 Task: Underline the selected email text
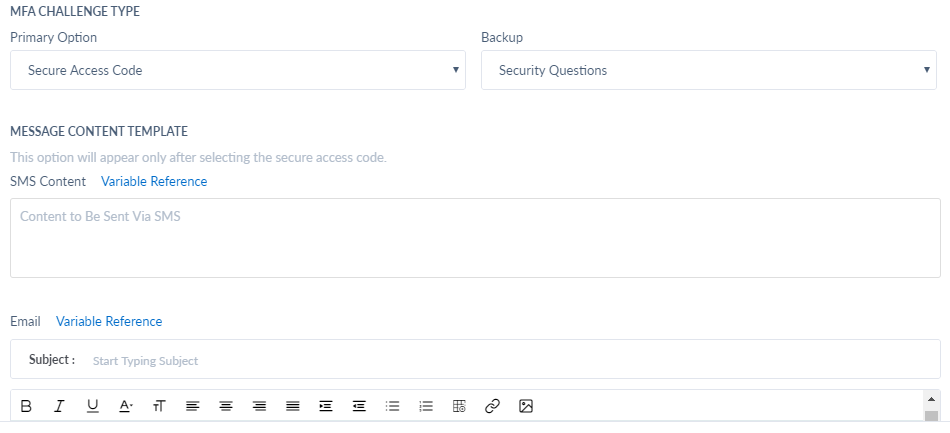pyautogui.click(x=92, y=406)
